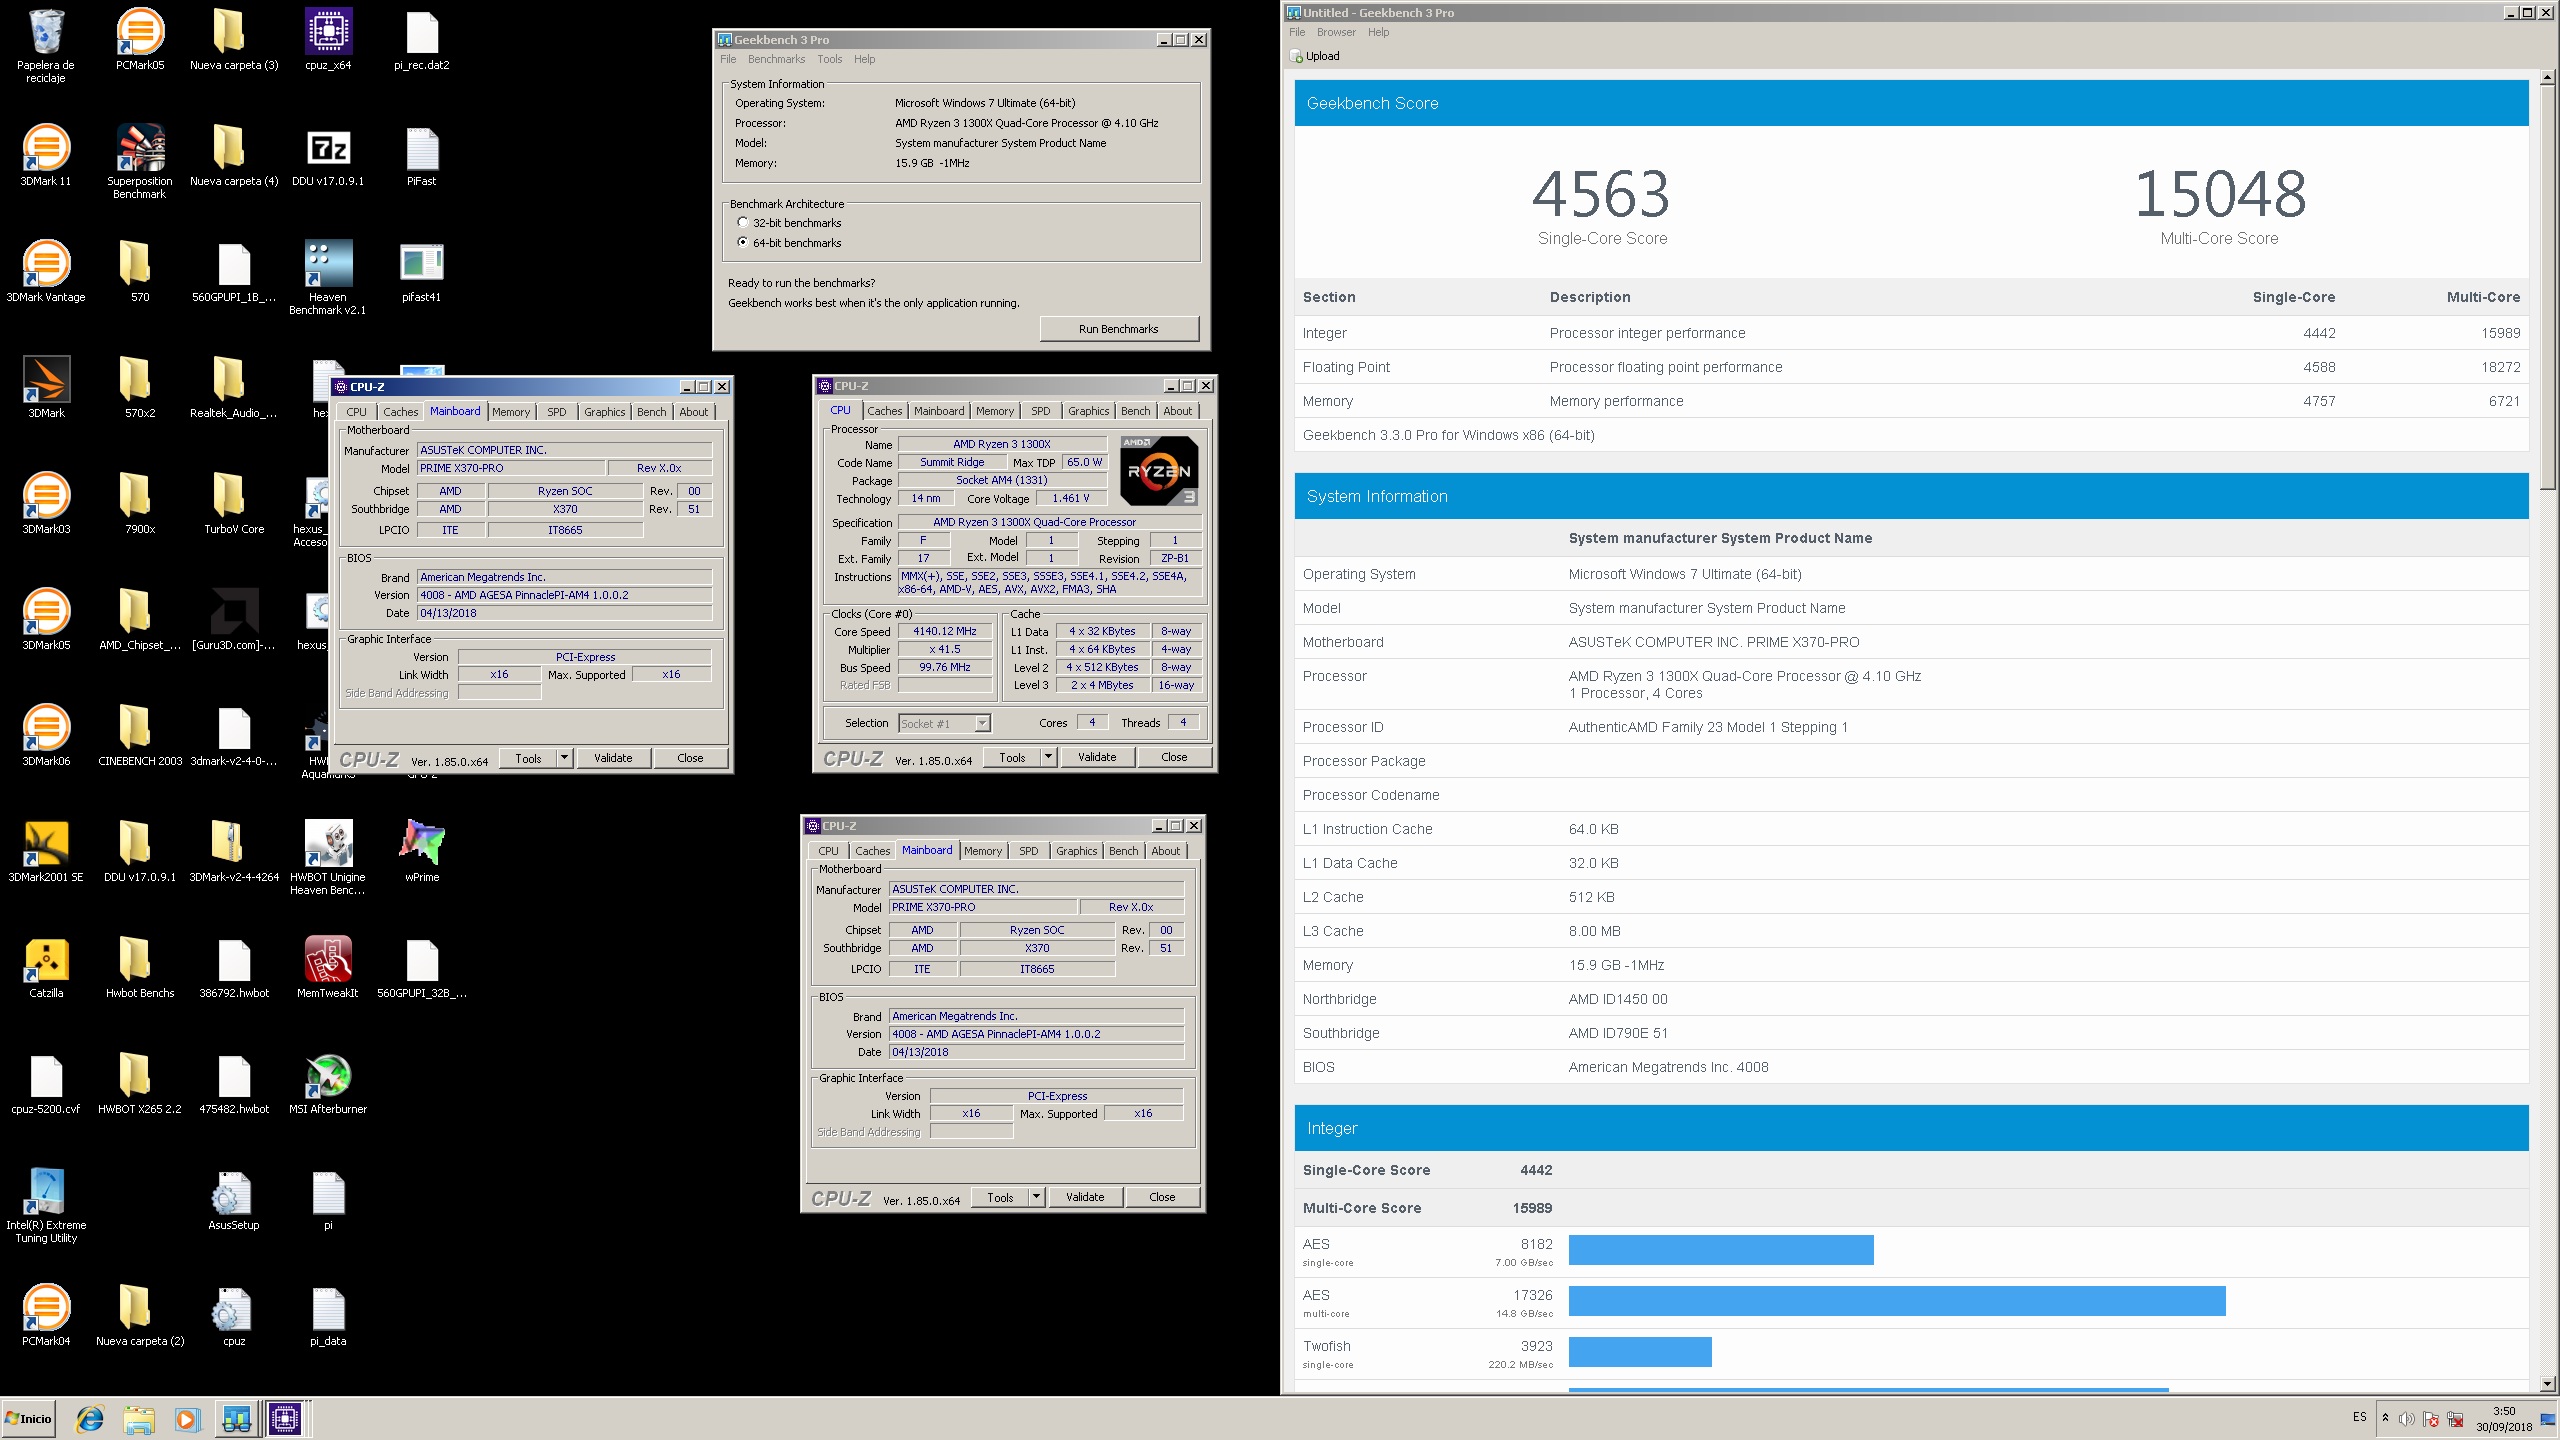Select the MSI Afterburner shortcut
This screenshot has width=2560, height=1440.
(328, 1083)
